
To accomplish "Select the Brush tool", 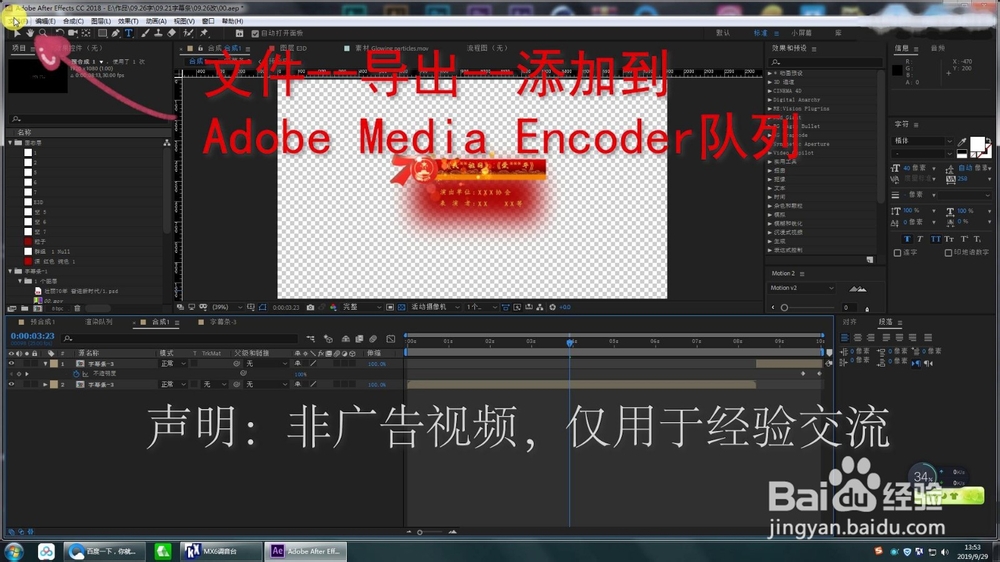I will click(x=145, y=33).
